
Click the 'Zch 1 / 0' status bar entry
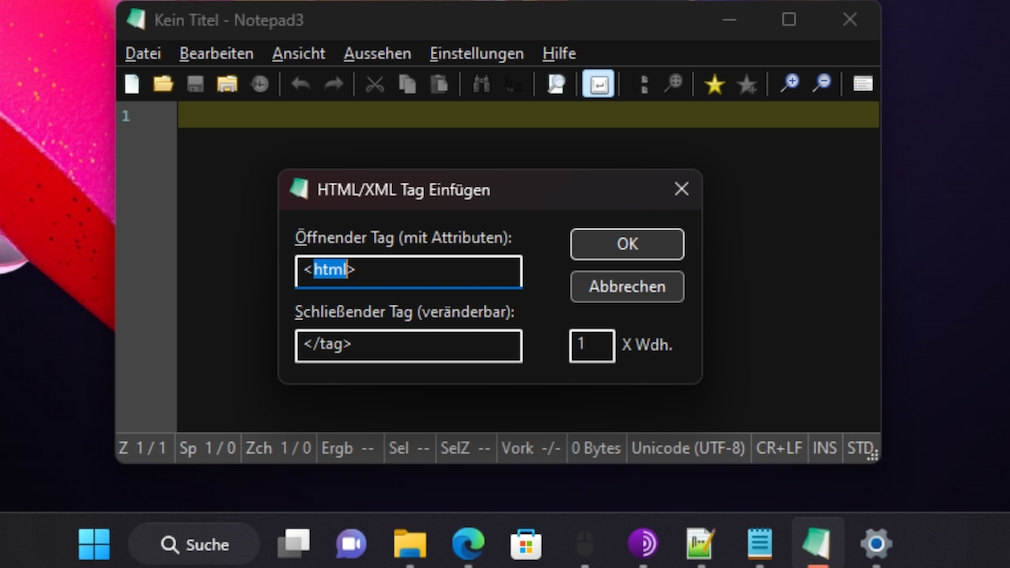278,448
